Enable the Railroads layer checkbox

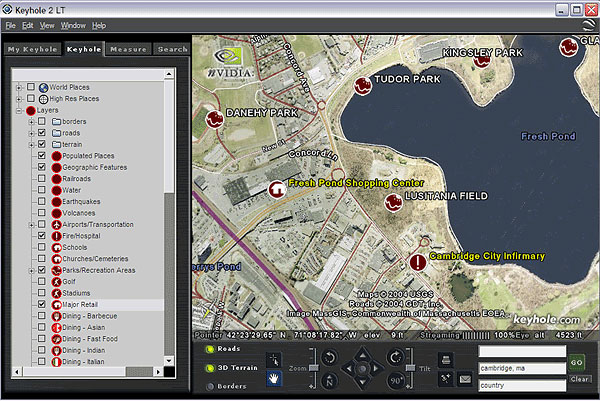point(41,179)
